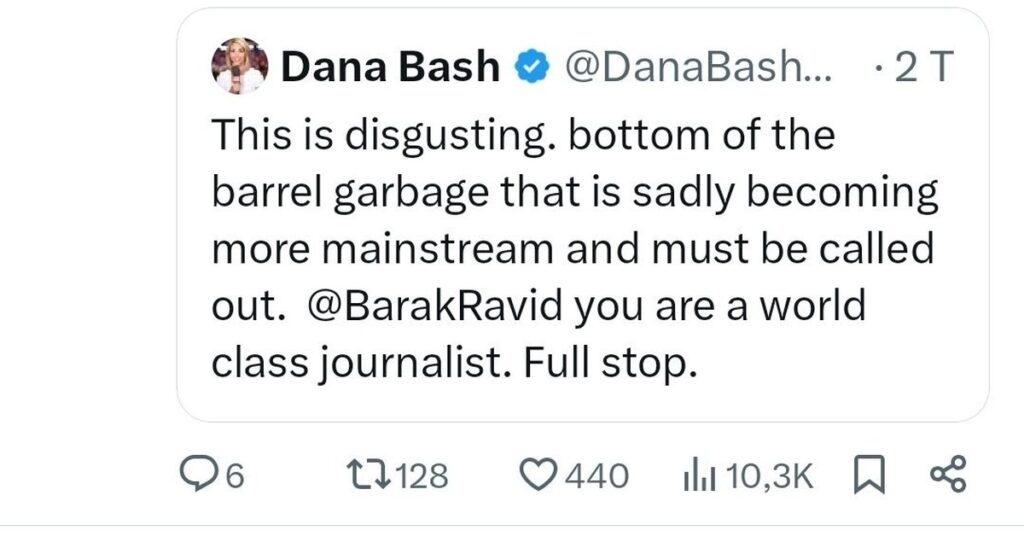Open the @DanaBash handle link

[697, 67]
